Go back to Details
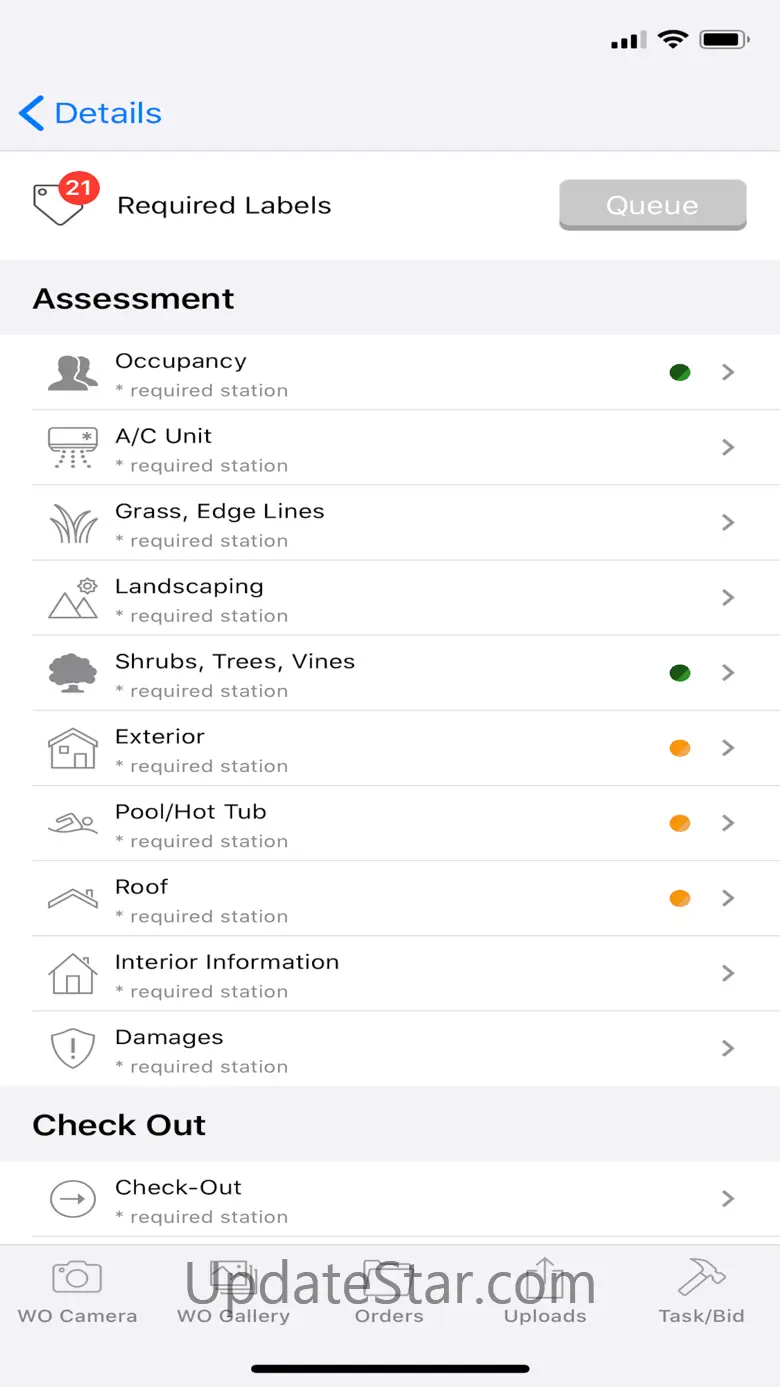The height and width of the screenshot is (1387, 780). (90, 113)
